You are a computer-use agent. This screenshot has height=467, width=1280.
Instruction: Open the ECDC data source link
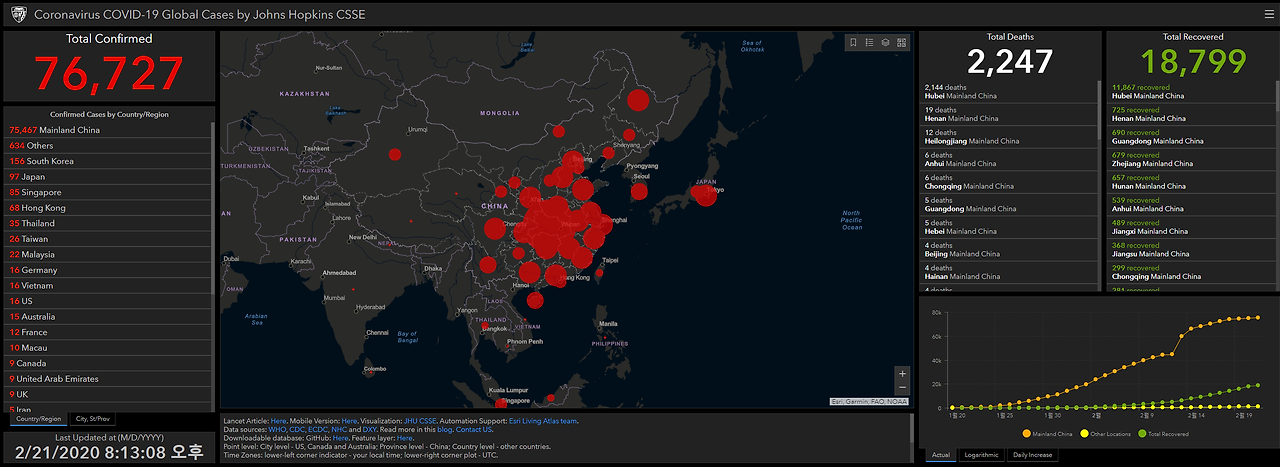tap(318, 429)
